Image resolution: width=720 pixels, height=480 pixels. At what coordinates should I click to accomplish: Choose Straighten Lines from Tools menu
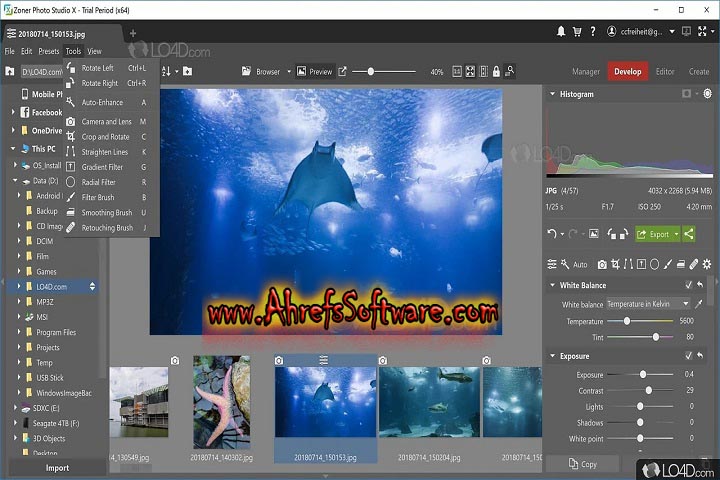click(105, 152)
